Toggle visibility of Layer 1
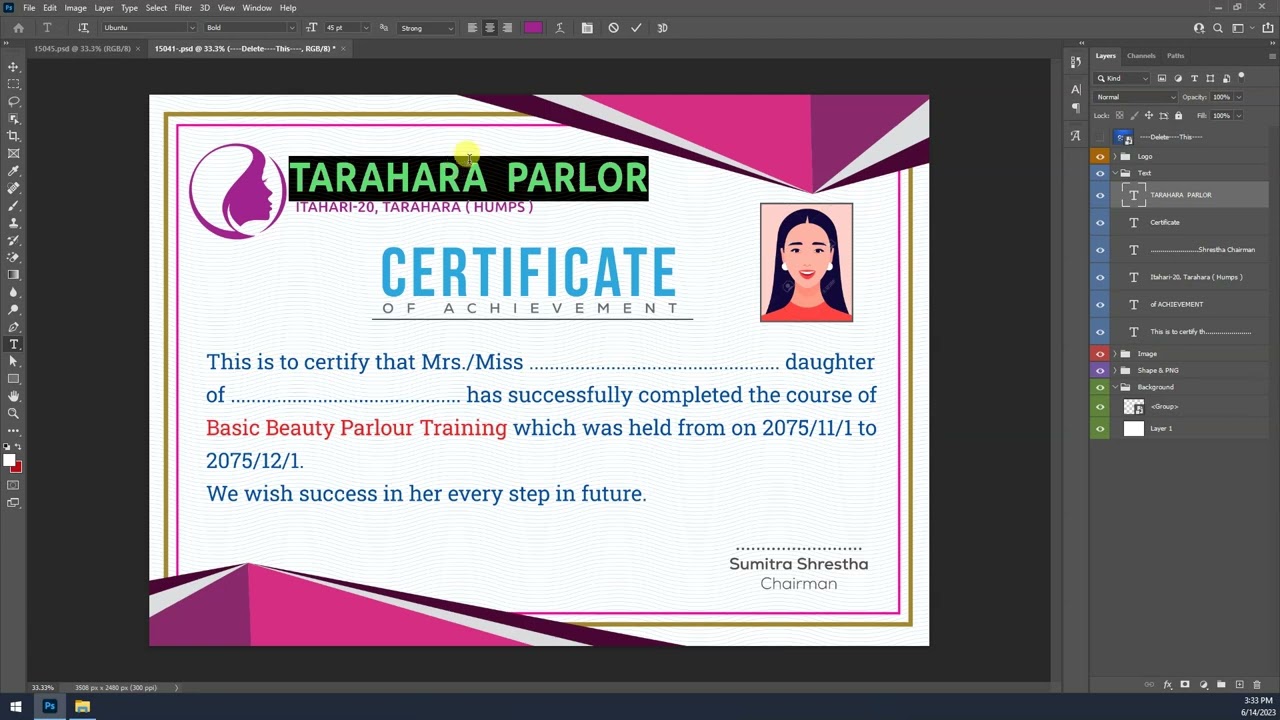 tap(1100, 428)
